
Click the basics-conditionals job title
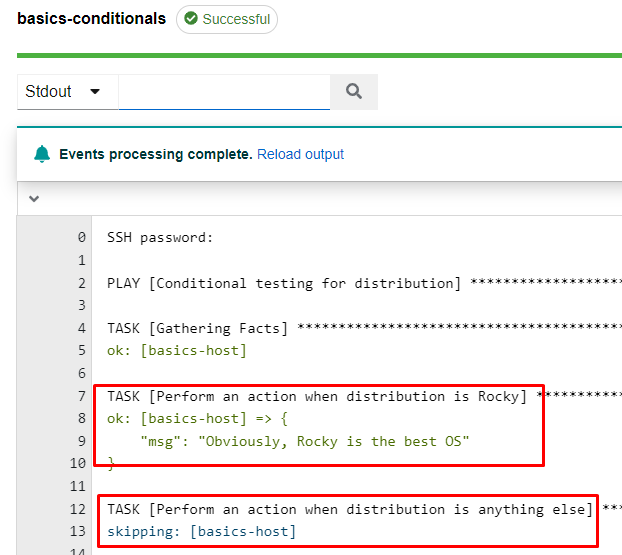(92, 18)
